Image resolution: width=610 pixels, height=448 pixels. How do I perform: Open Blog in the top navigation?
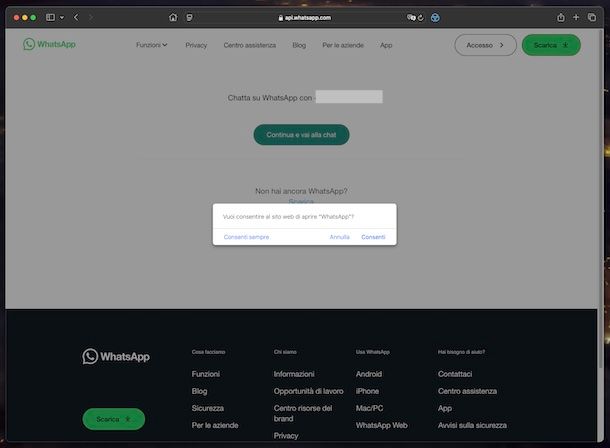click(299, 45)
